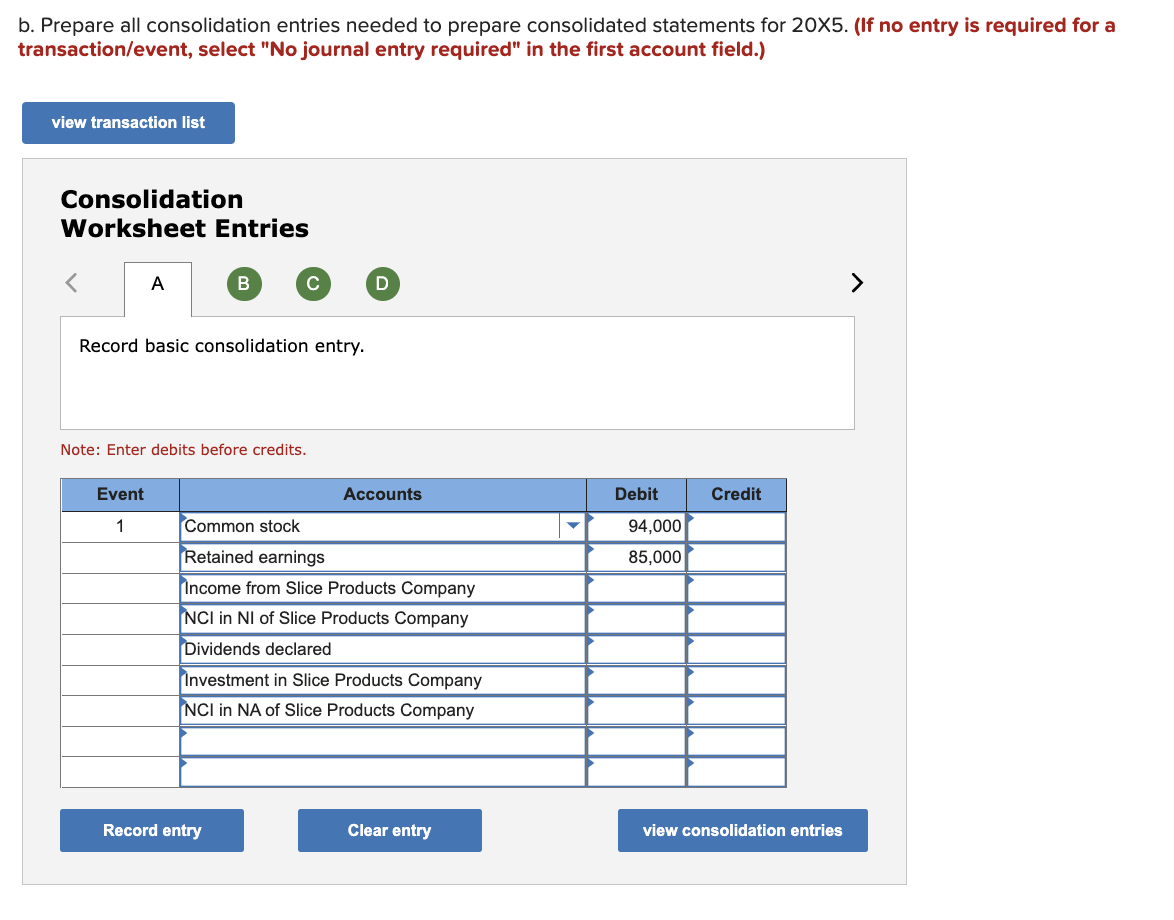Click Clear entry to reset the worksheet
The height and width of the screenshot is (920, 1174).
pyautogui.click(x=389, y=830)
